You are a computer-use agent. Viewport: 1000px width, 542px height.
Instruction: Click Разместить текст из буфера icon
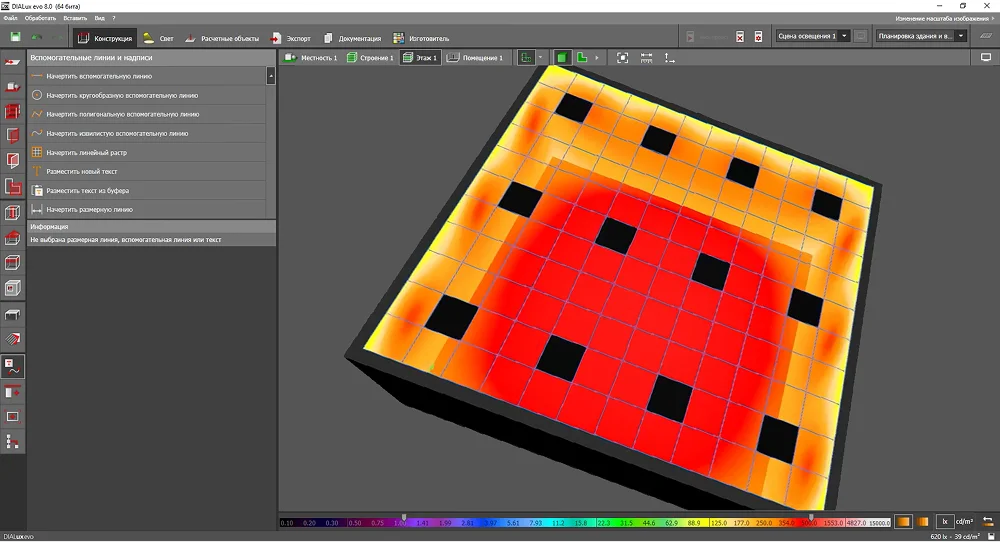click(37, 190)
